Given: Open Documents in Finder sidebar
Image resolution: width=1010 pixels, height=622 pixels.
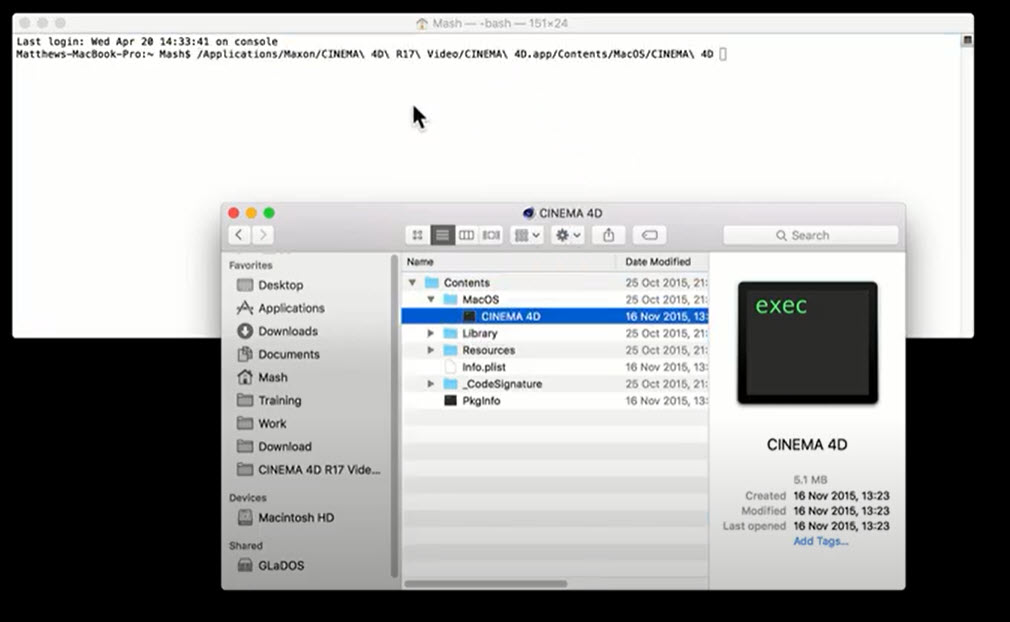Looking at the screenshot, I should [278, 354].
